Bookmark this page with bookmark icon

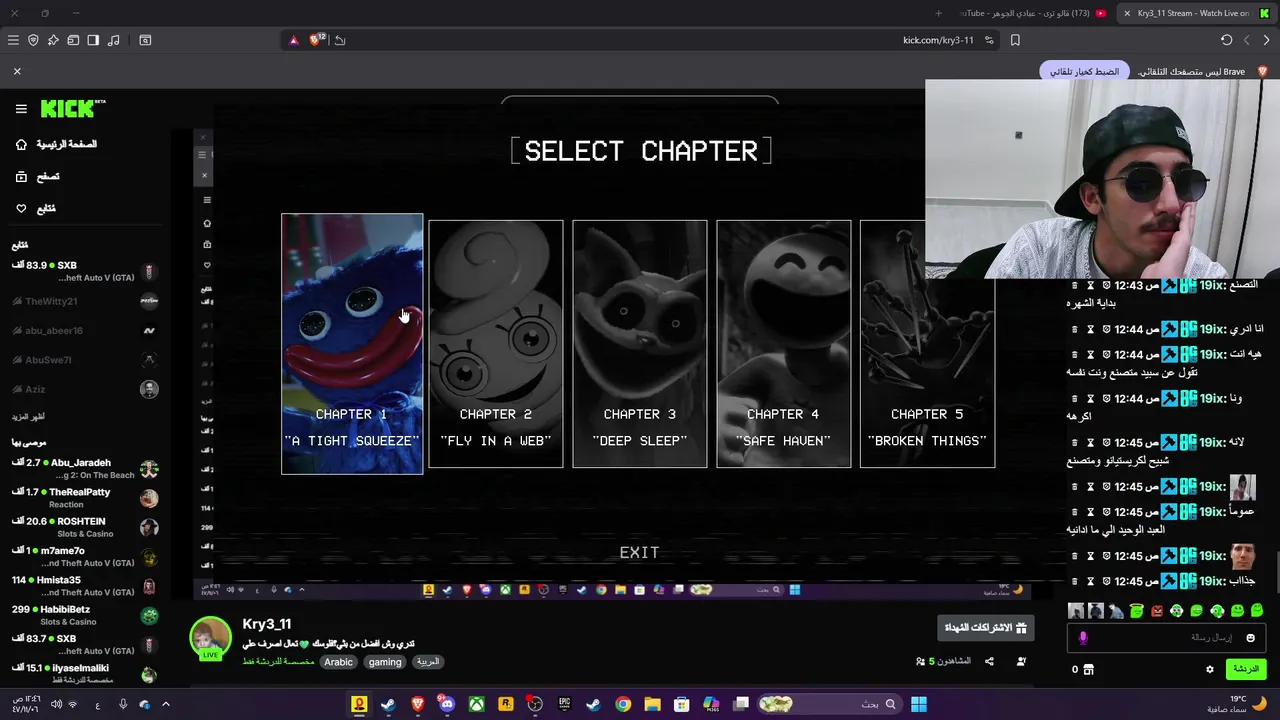coord(1015,40)
